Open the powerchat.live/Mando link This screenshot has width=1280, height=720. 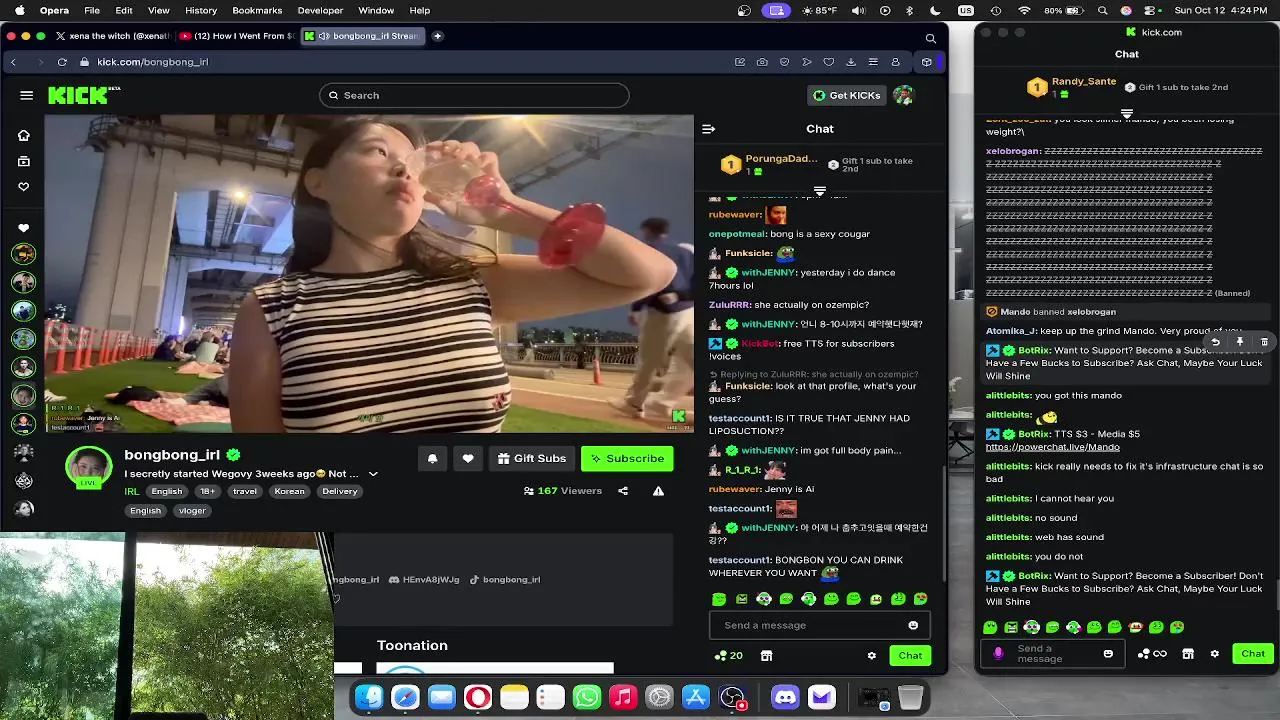pyautogui.click(x=1052, y=447)
